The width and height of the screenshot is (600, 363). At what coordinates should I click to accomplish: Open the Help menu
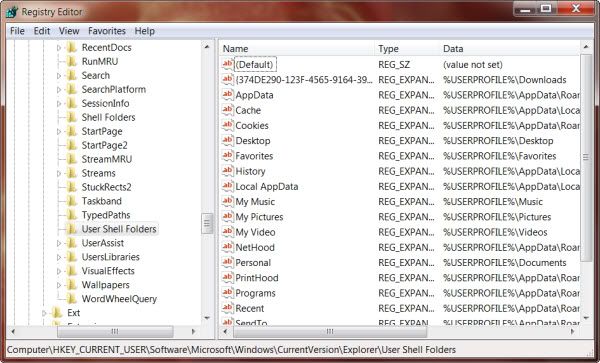click(145, 31)
